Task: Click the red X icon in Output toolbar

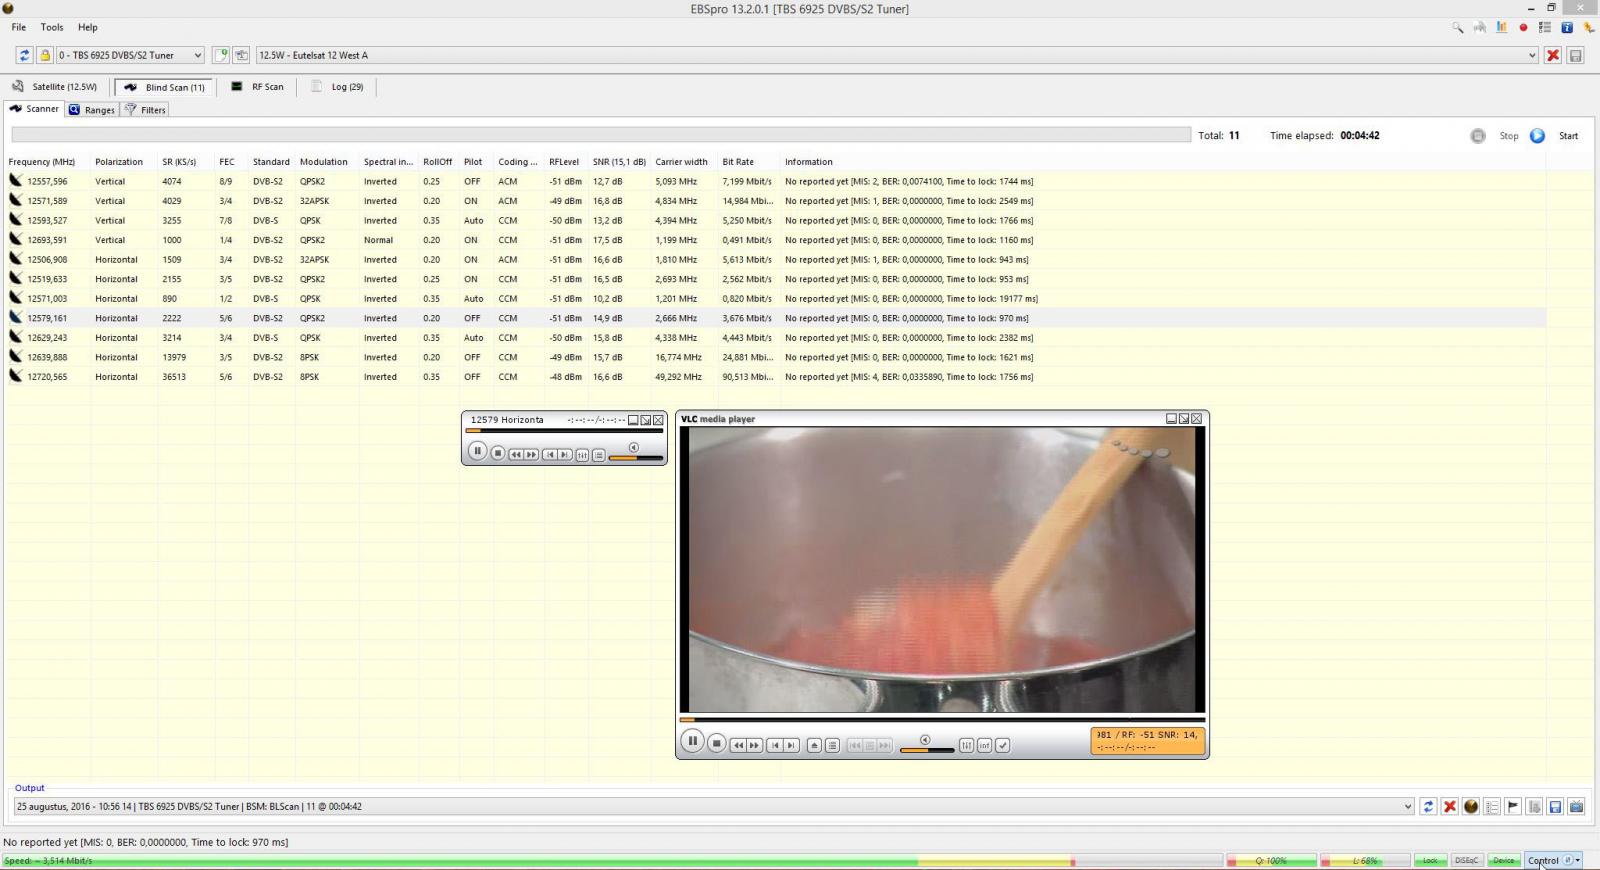Action: (x=1450, y=807)
